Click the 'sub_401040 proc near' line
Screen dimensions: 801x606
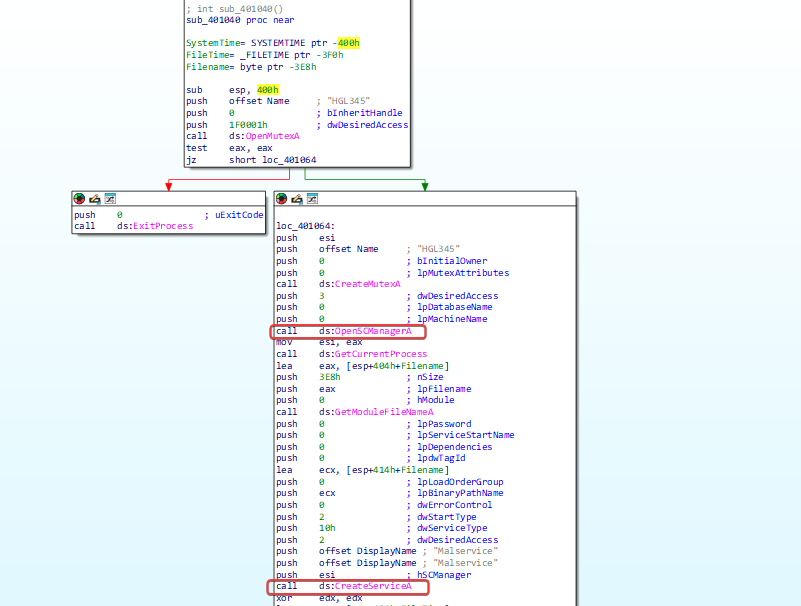240,20
